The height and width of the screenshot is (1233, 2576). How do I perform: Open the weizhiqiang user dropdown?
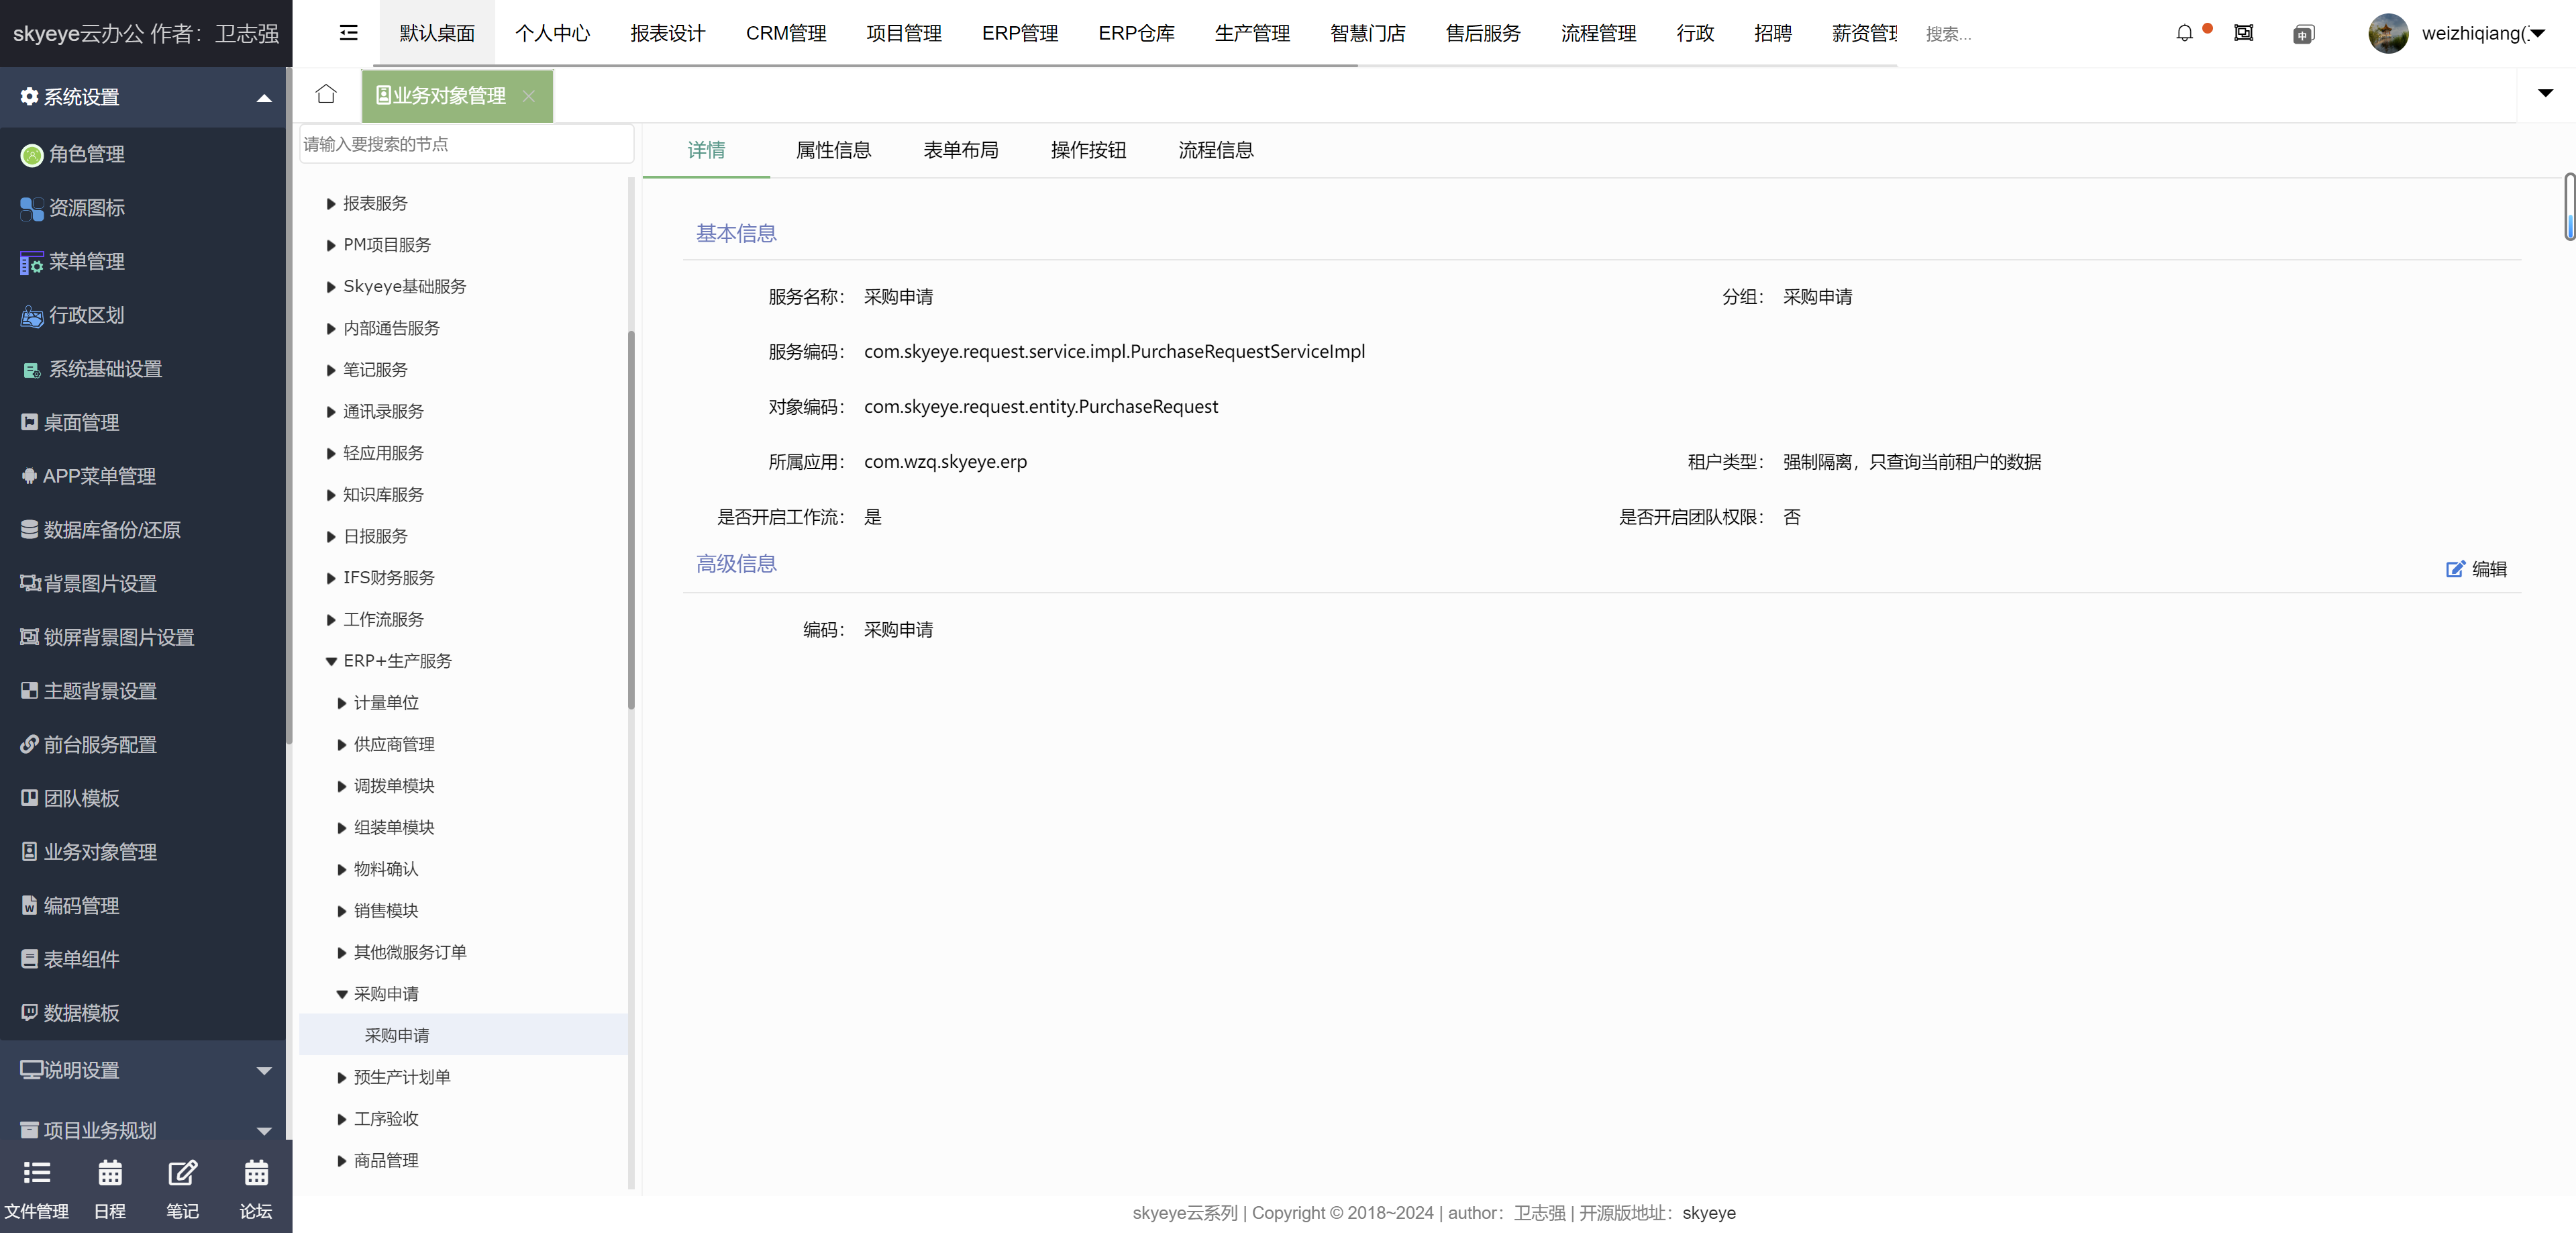[x=2476, y=33]
